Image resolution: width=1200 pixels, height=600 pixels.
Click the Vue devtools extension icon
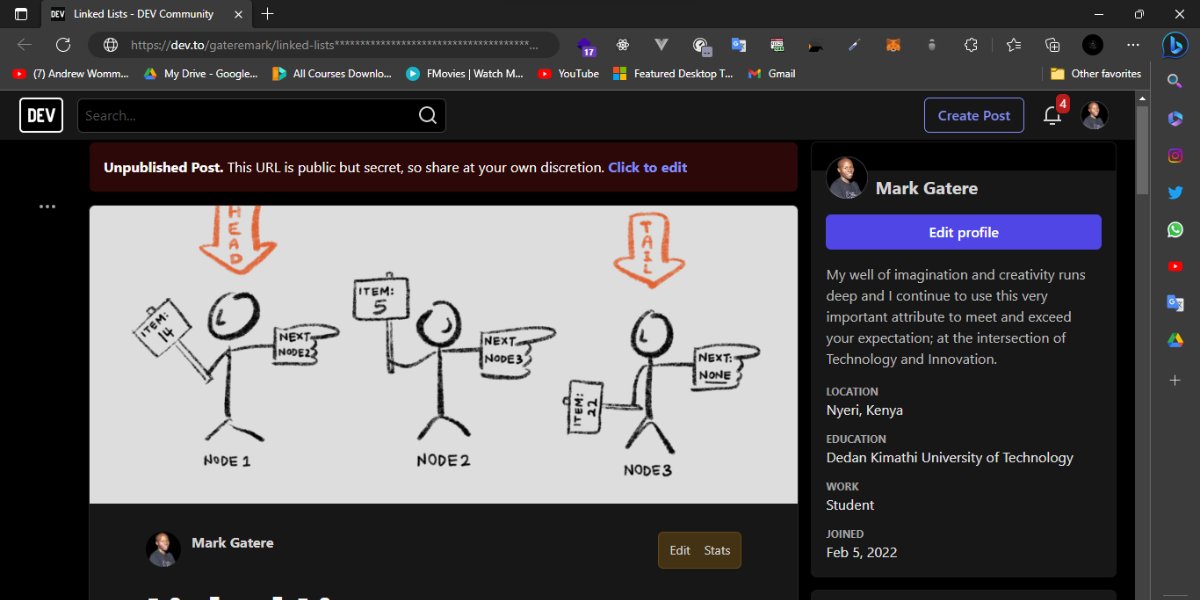(661, 45)
